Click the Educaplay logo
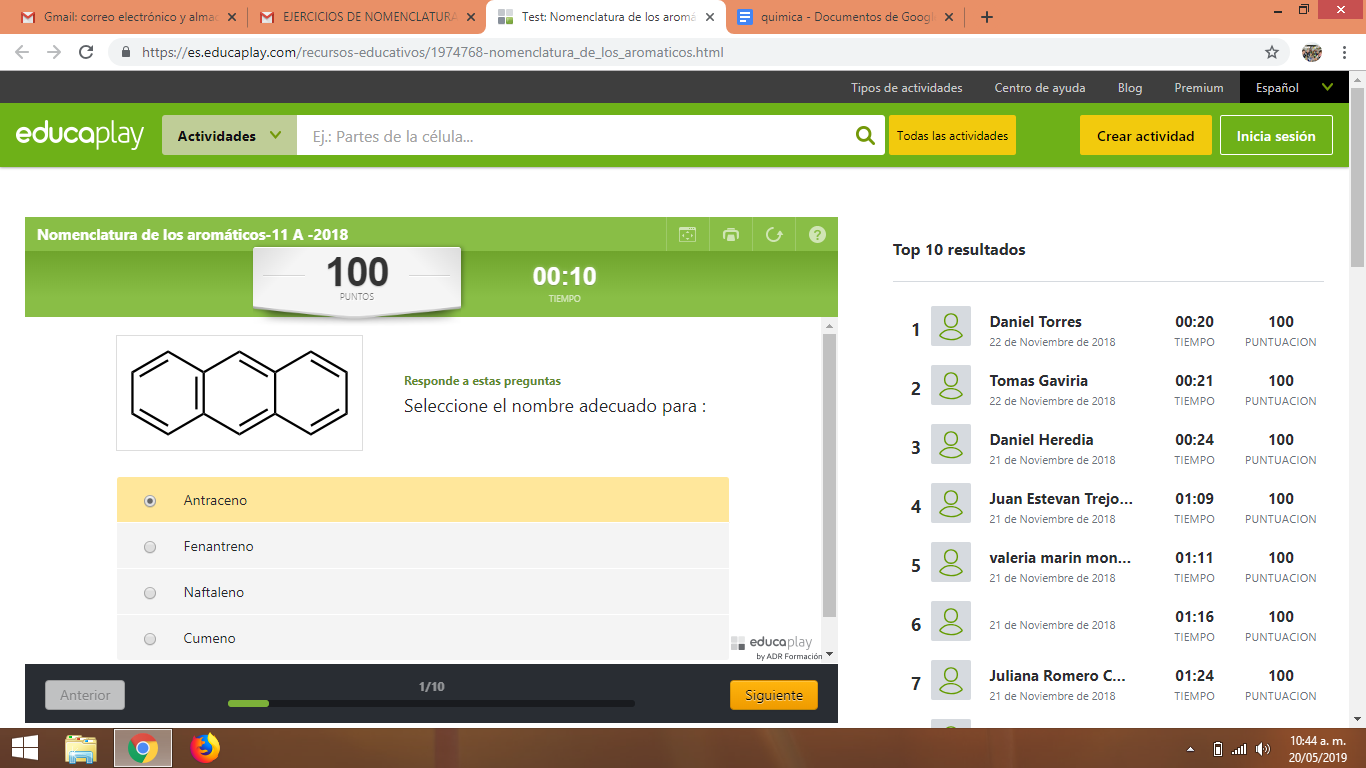This screenshot has width=1366, height=768. click(80, 135)
